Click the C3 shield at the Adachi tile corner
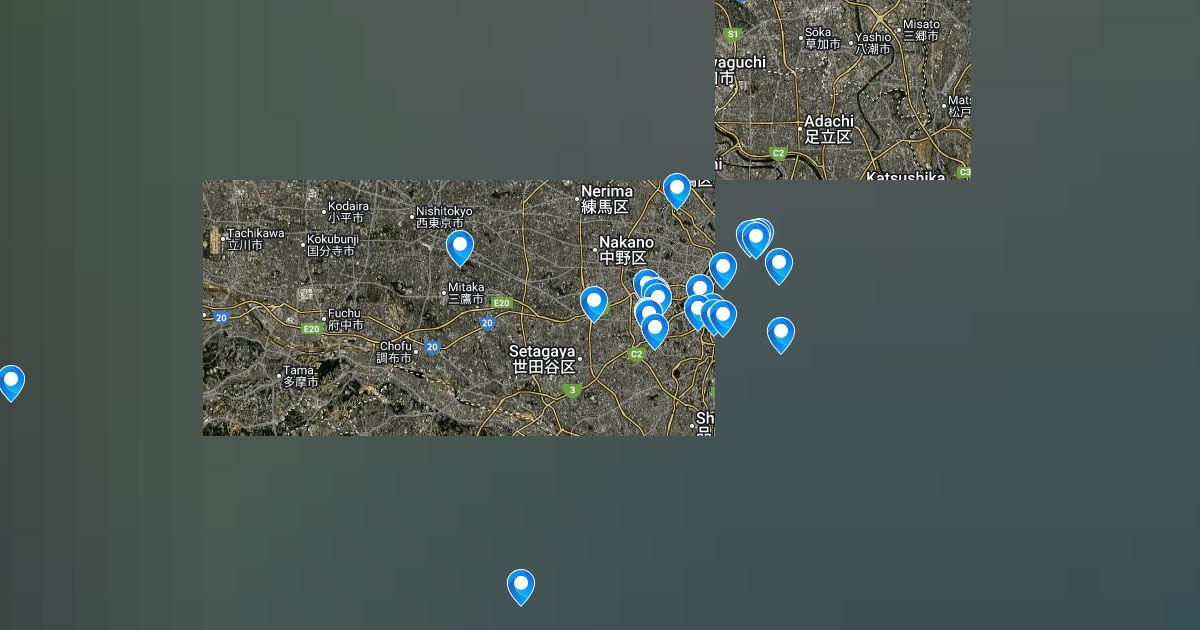 [x=964, y=172]
